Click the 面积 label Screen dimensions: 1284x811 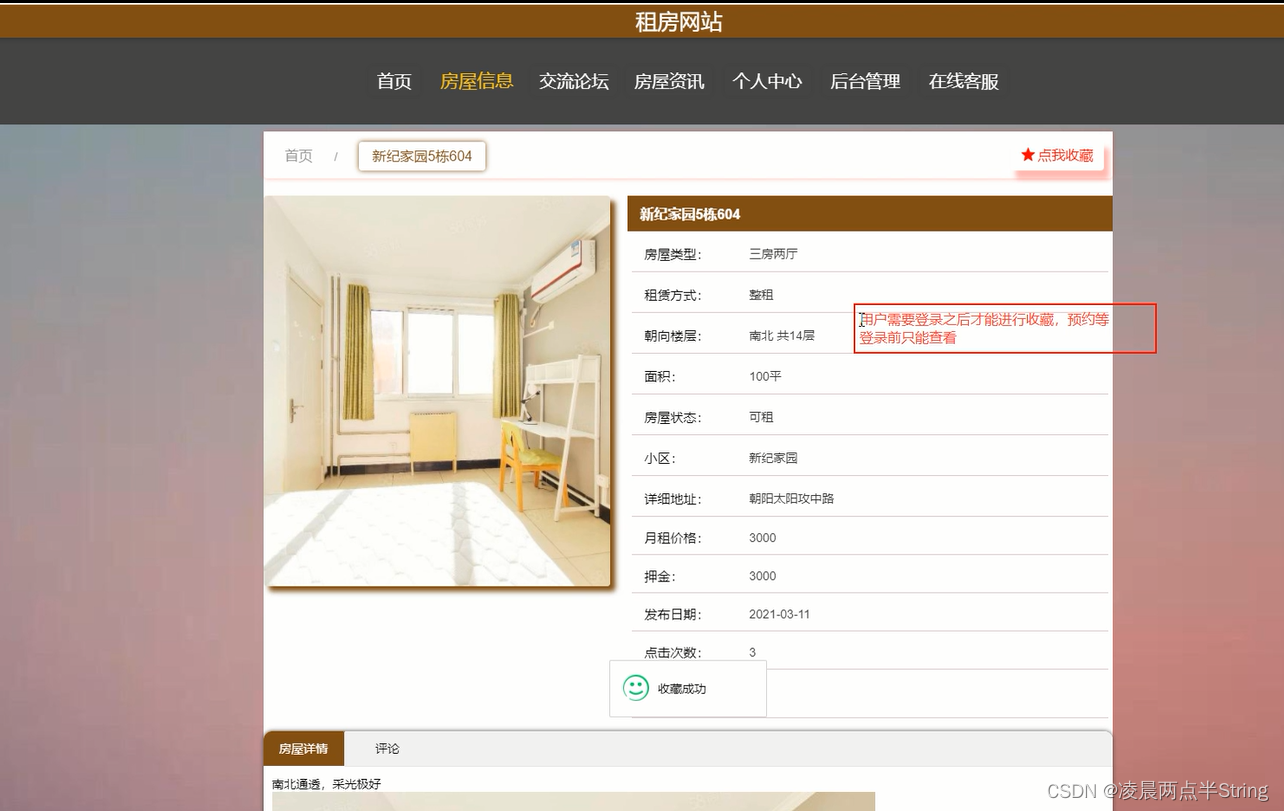[660, 376]
